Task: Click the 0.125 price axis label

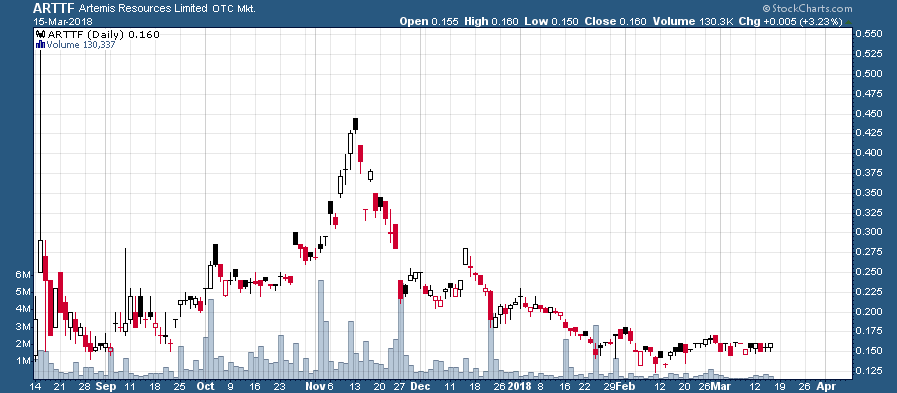Action: pyautogui.click(x=868, y=370)
